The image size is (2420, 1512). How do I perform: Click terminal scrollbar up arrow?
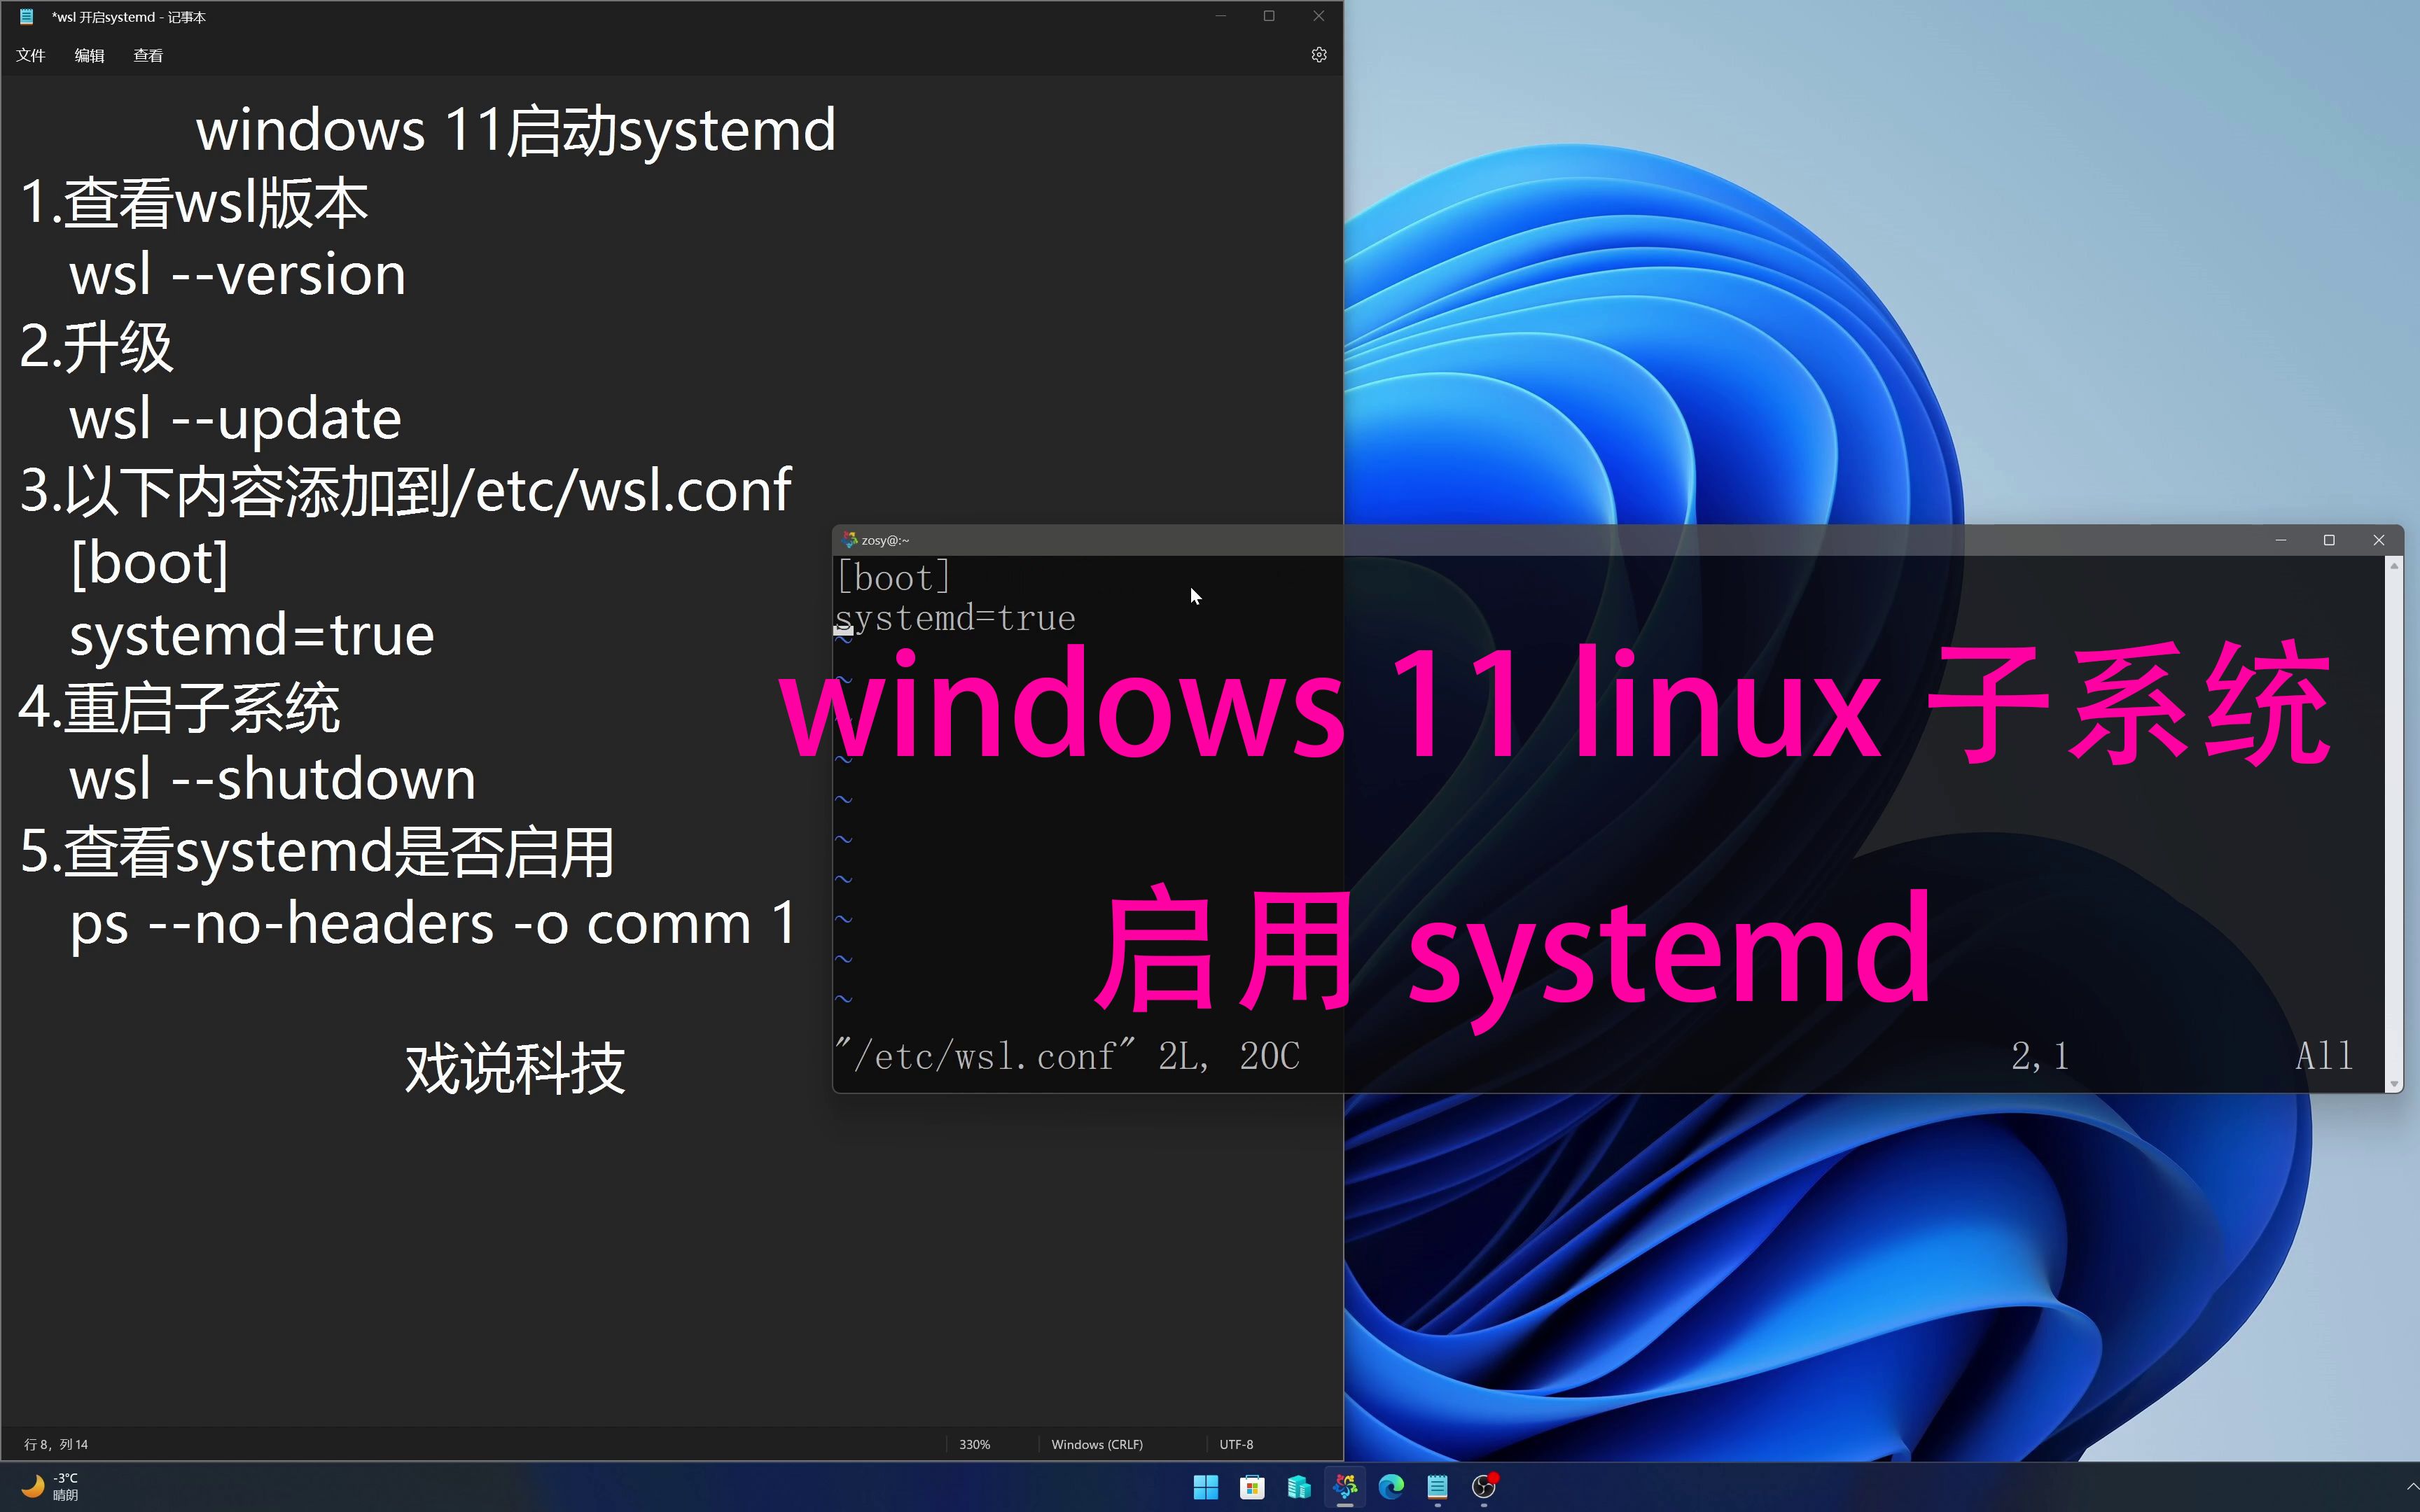(x=2394, y=566)
